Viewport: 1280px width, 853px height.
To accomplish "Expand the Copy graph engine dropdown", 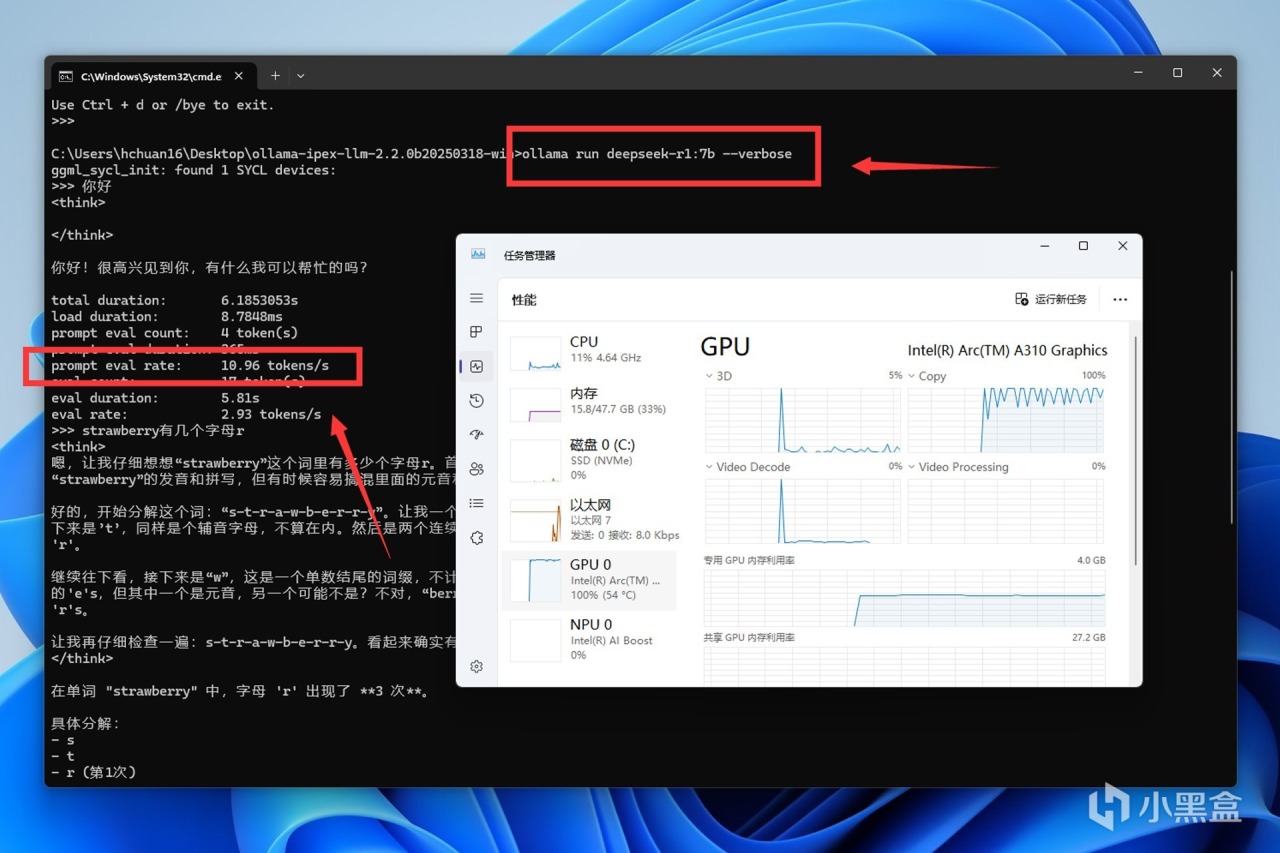I will pyautogui.click(x=913, y=377).
